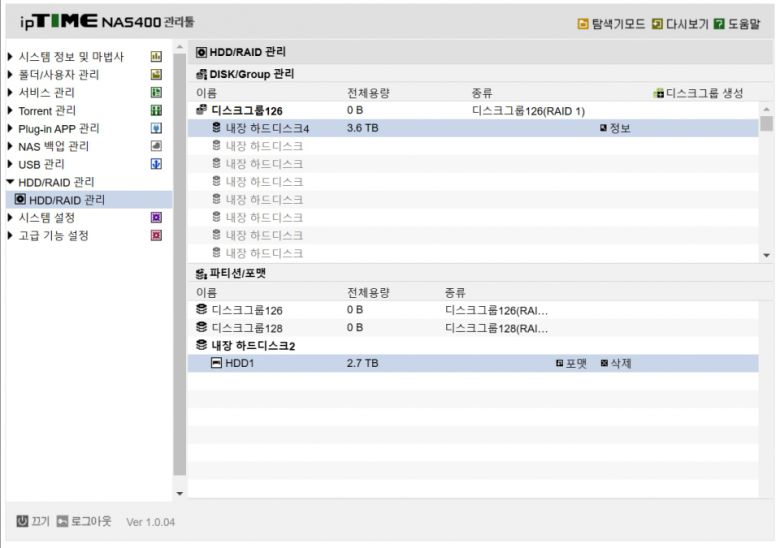The height and width of the screenshot is (548, 780).
Task: Click the 3.6 TB capacity value
Action: tap(363, 128)
